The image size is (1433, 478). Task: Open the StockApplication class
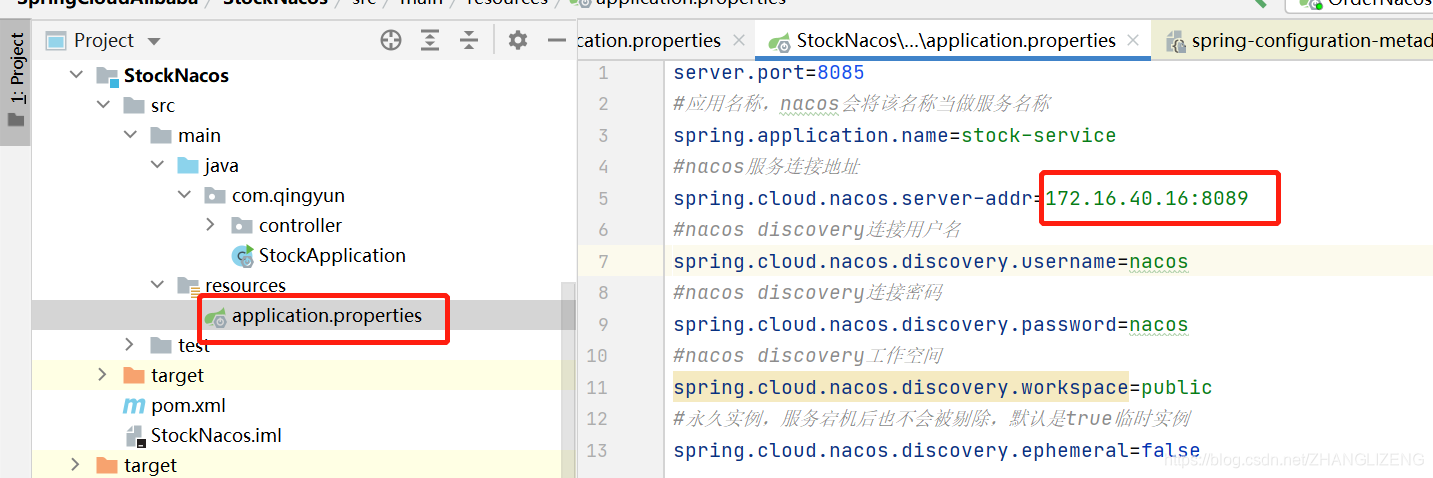pyautogui.click(x=332, y=256)
